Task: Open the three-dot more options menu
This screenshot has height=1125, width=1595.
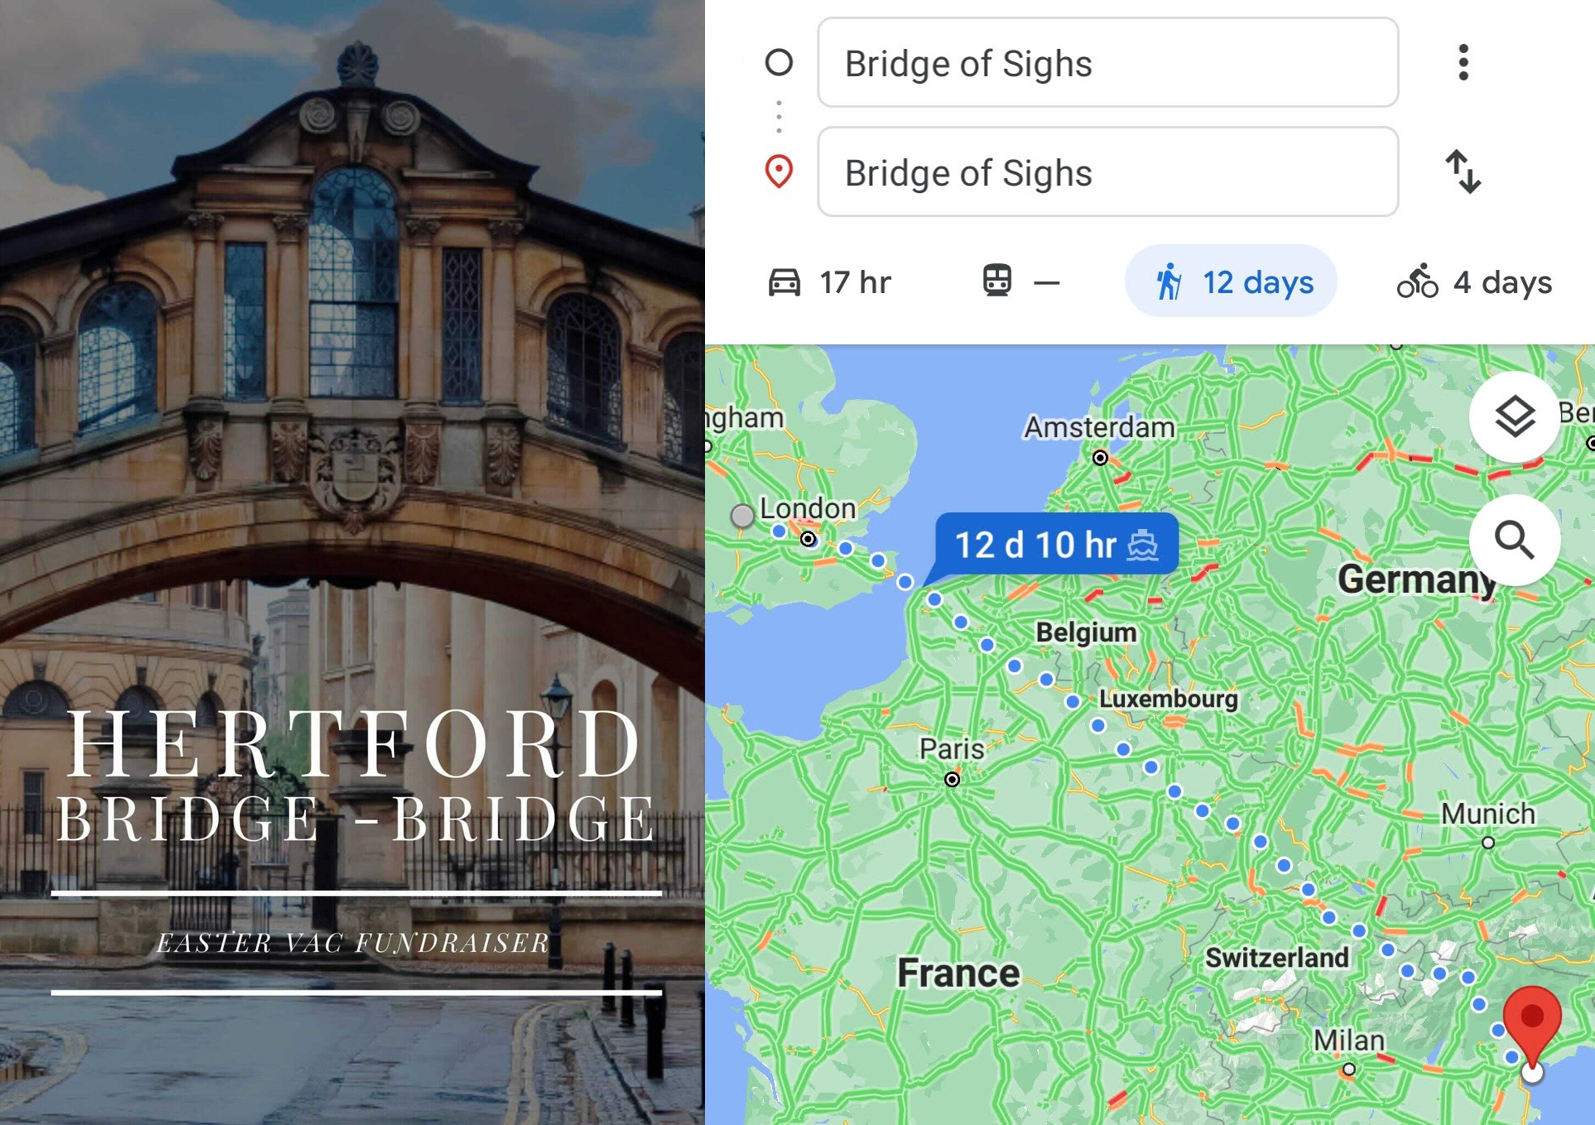Action: click(1463, 63)
